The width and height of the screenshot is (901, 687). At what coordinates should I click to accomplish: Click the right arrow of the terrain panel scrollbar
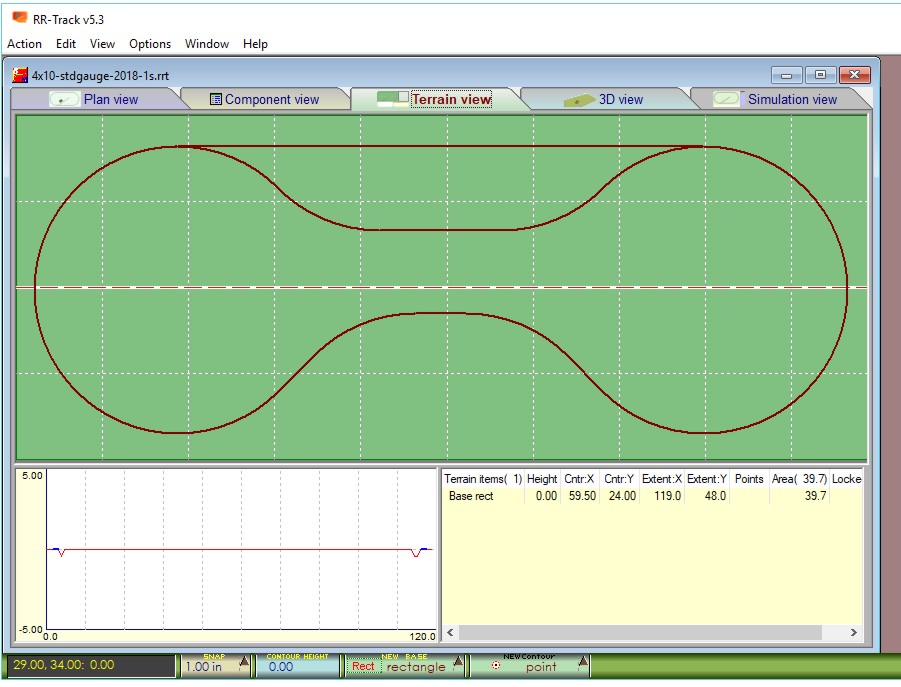pos(852,633)
